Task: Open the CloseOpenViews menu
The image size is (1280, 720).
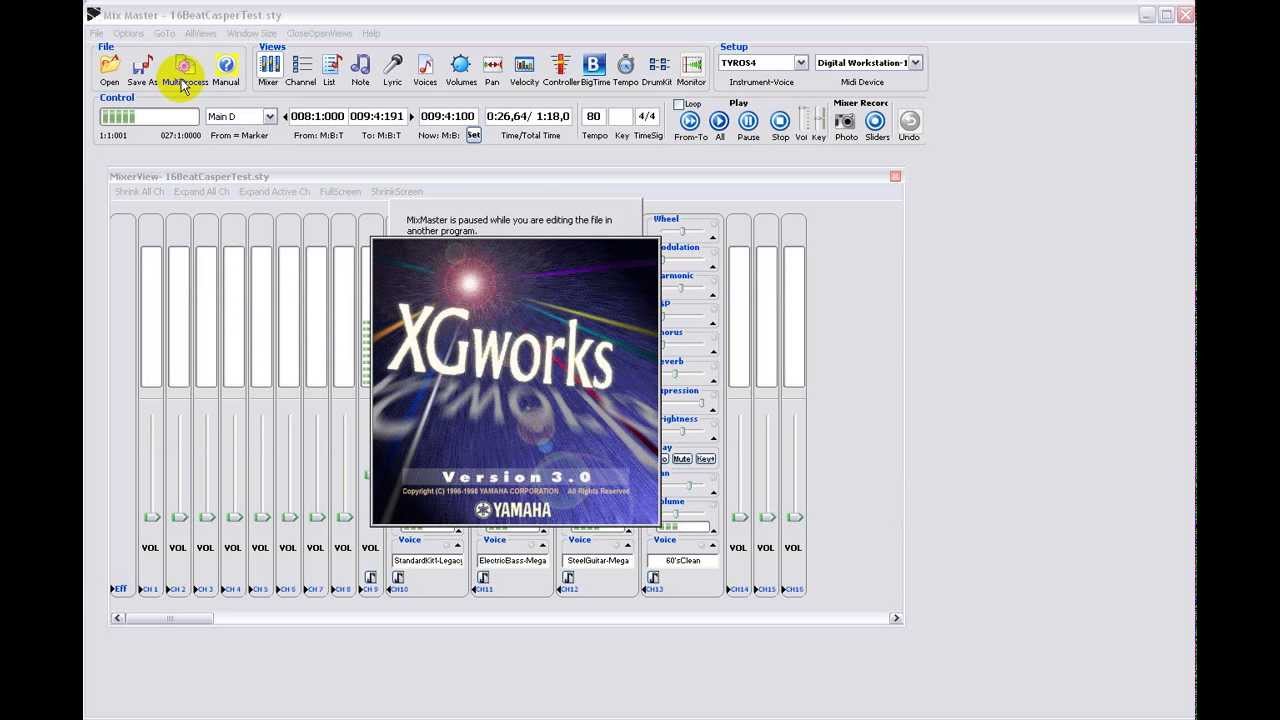Action: tap(319, 34)
